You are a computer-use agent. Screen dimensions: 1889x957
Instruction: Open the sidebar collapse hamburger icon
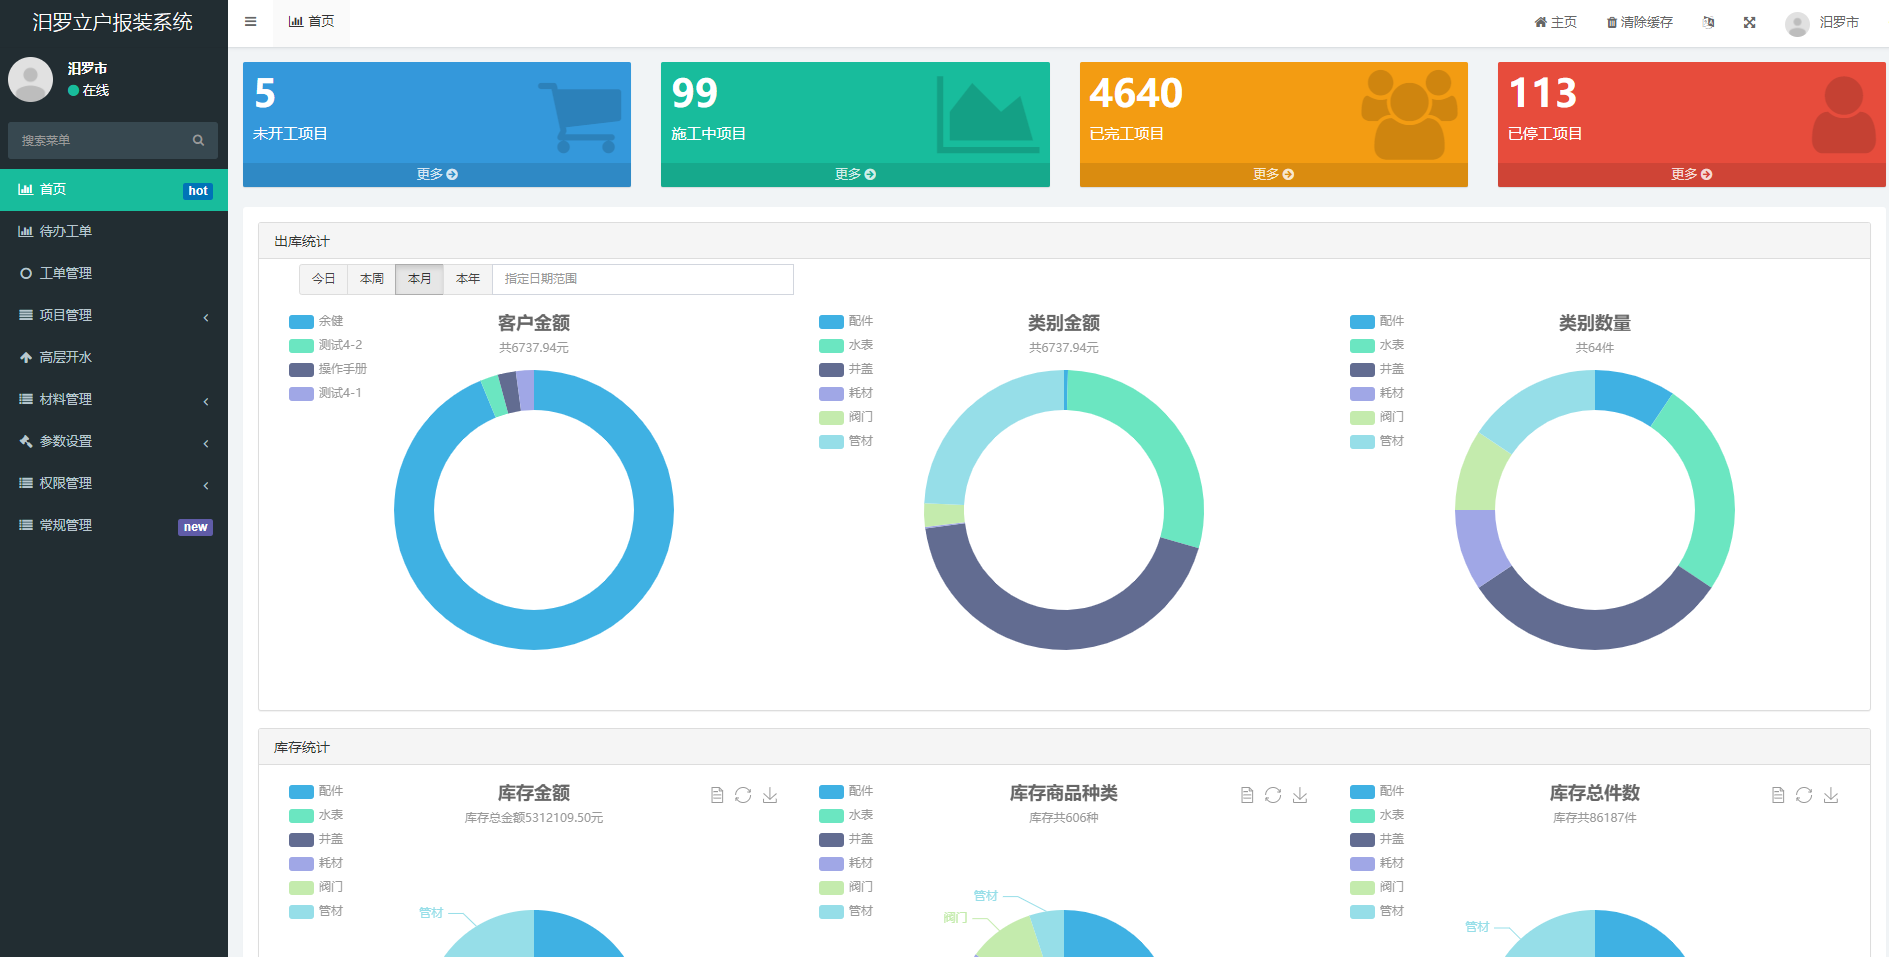tap(250, 21)
